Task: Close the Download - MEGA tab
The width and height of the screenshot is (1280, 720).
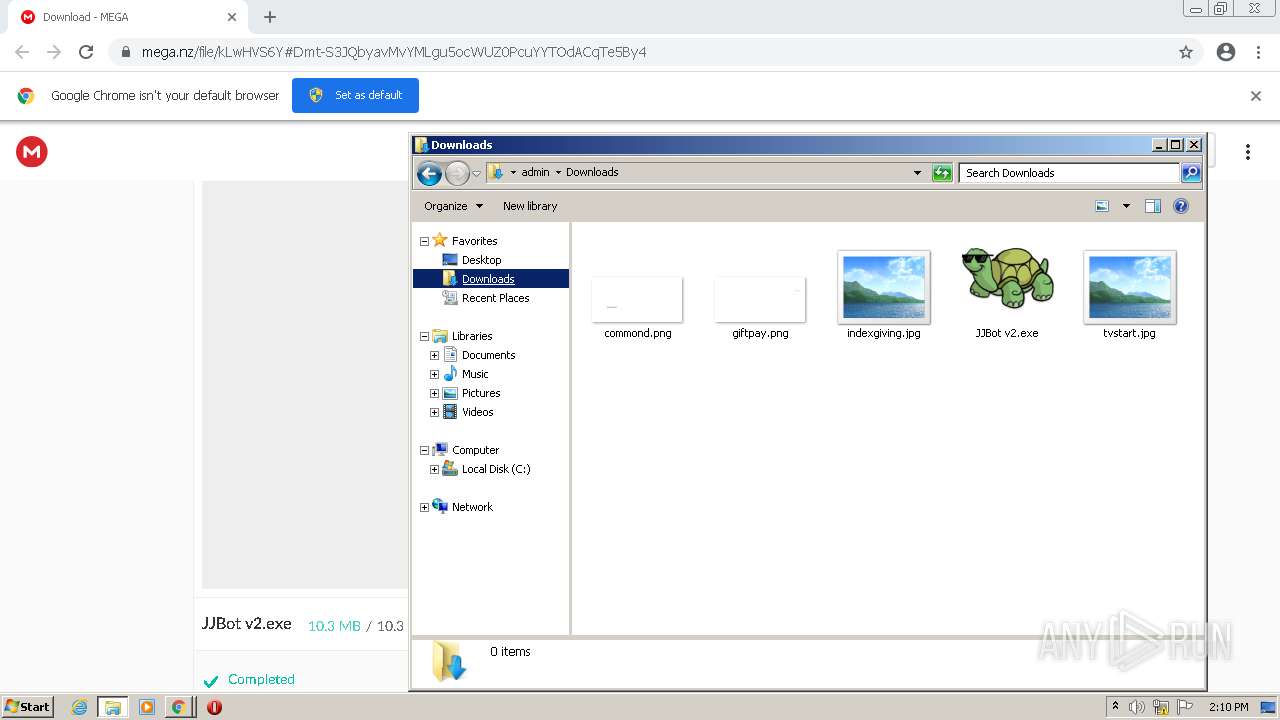Action: click(231, 17)
